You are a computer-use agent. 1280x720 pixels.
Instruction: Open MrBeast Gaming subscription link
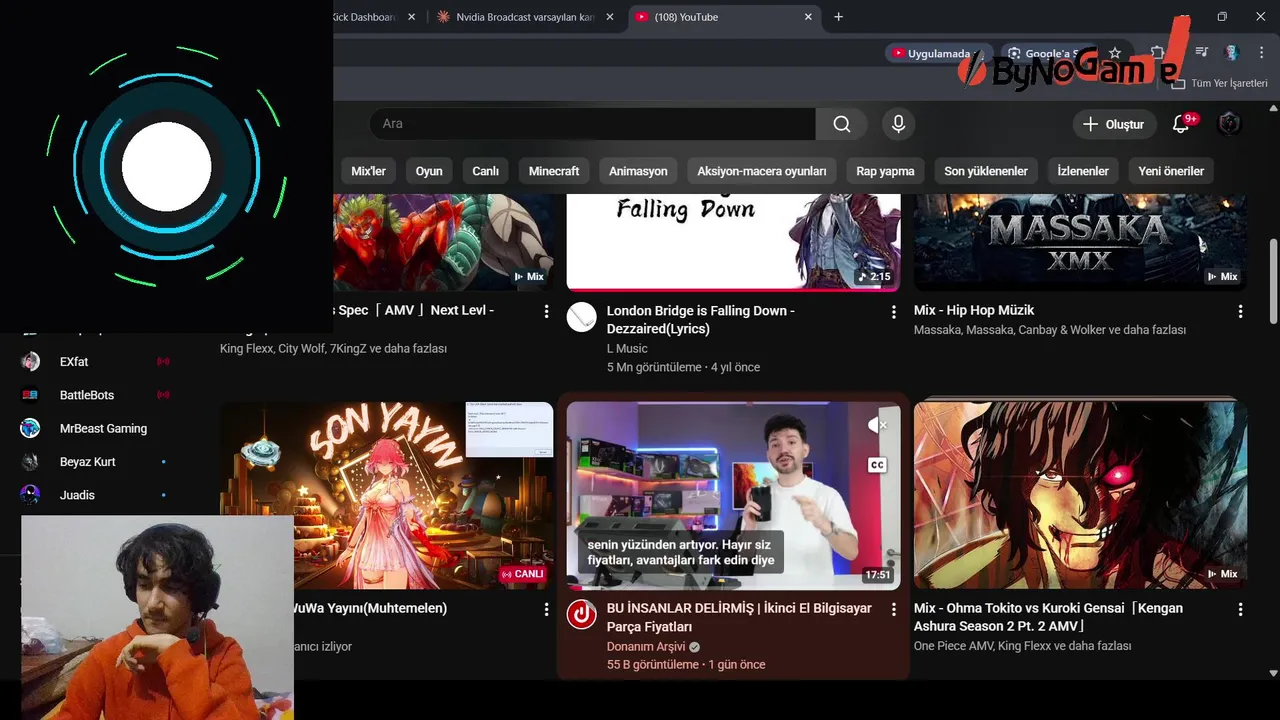pyautogui.click(x=103, y=428)
